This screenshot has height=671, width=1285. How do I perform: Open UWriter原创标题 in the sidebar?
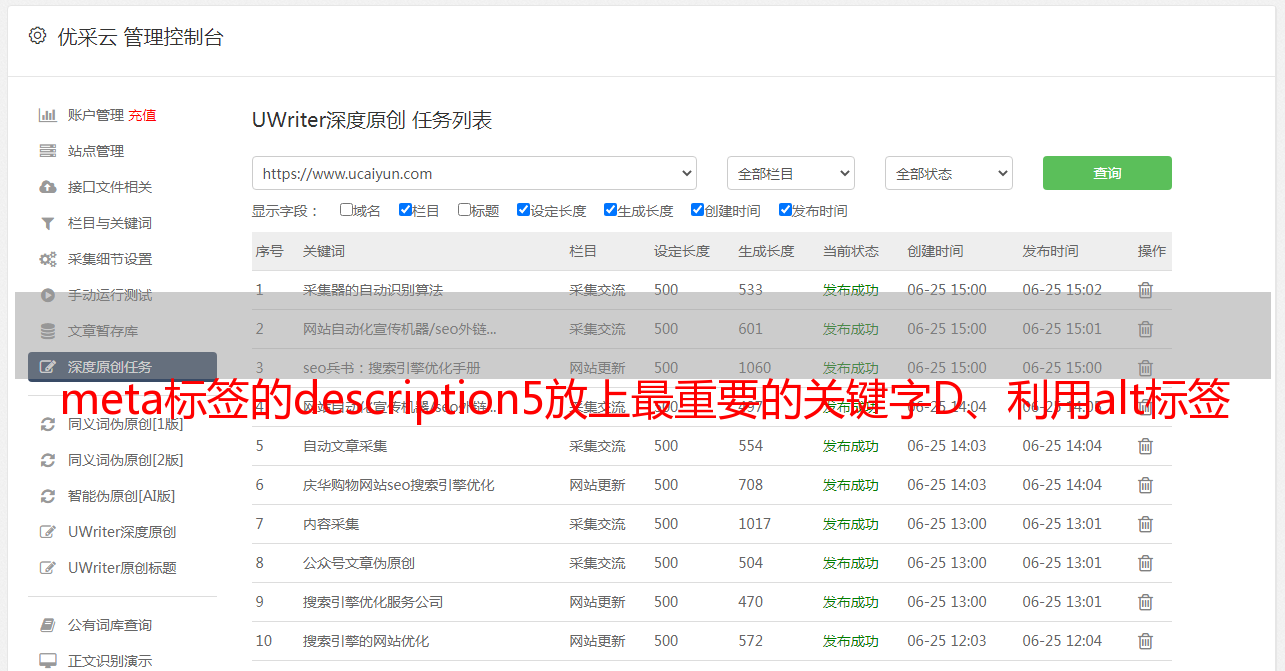coord(122,568)
